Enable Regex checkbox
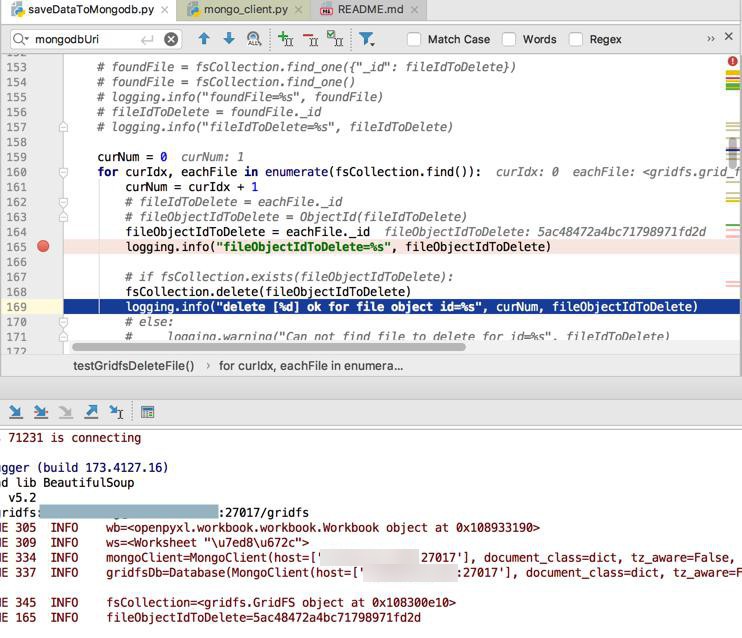The image size is (742, 638). click(x=576, y=39)
